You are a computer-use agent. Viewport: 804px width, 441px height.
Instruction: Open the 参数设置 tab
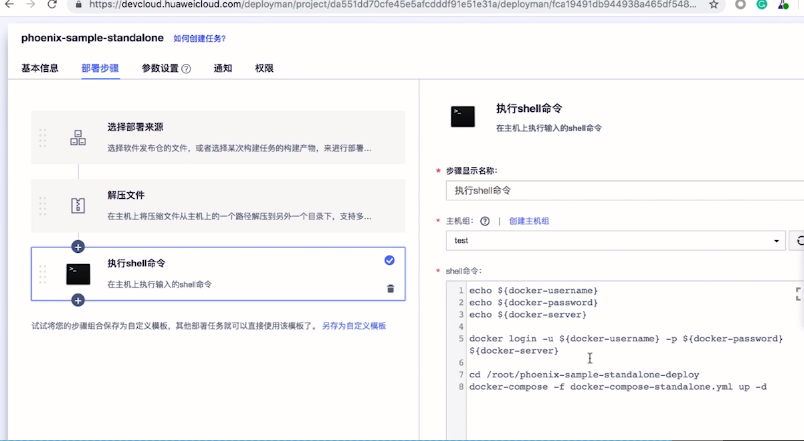[x=160, y=68]
